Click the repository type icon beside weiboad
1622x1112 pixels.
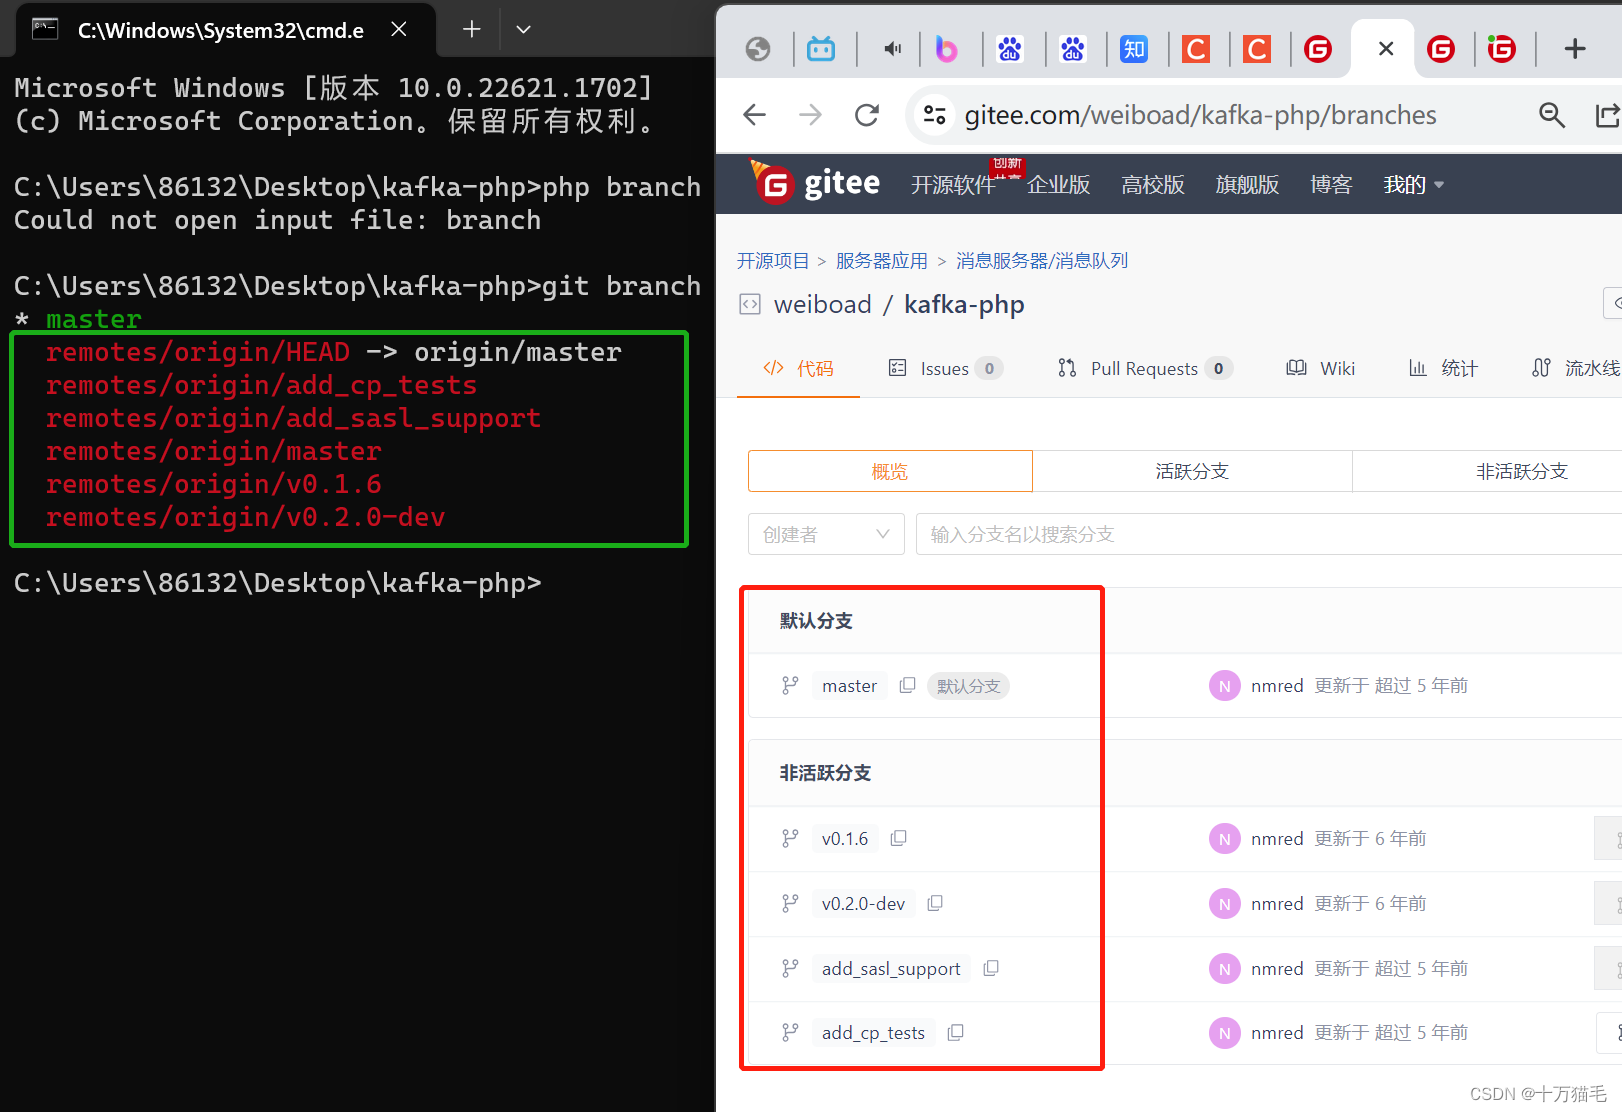coord(750,304)
